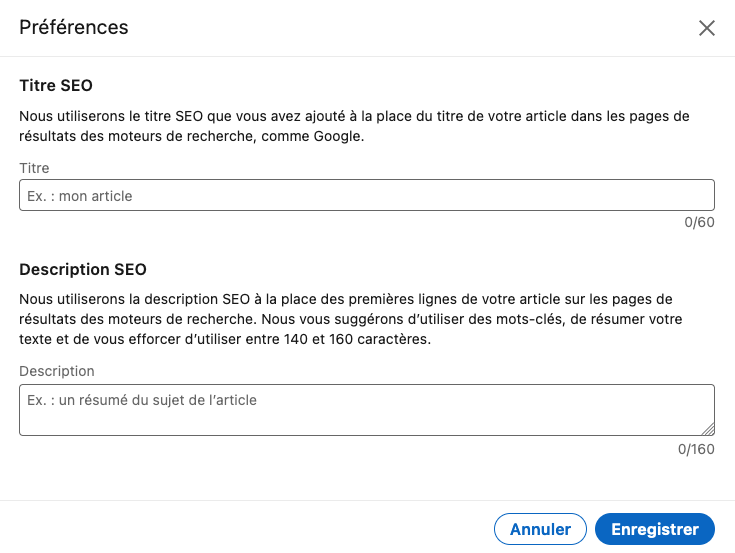Click into the Description SEO text area
The height and width of the screenshot is (553, 735).
point(366,410)
